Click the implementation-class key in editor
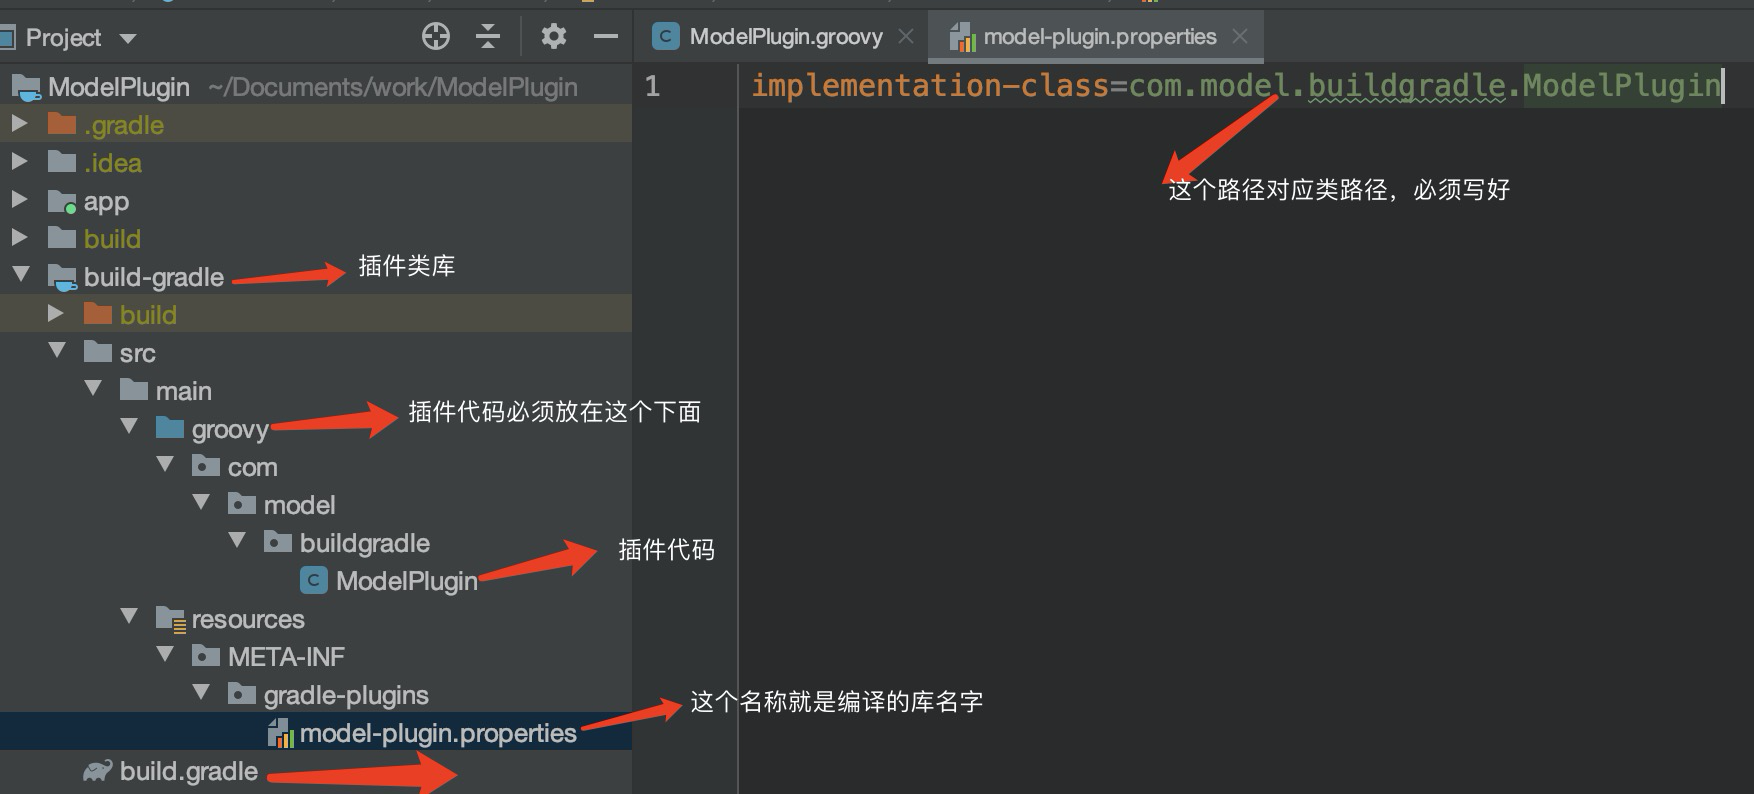This screenshot has width=1754, height=794. [930, 86]
